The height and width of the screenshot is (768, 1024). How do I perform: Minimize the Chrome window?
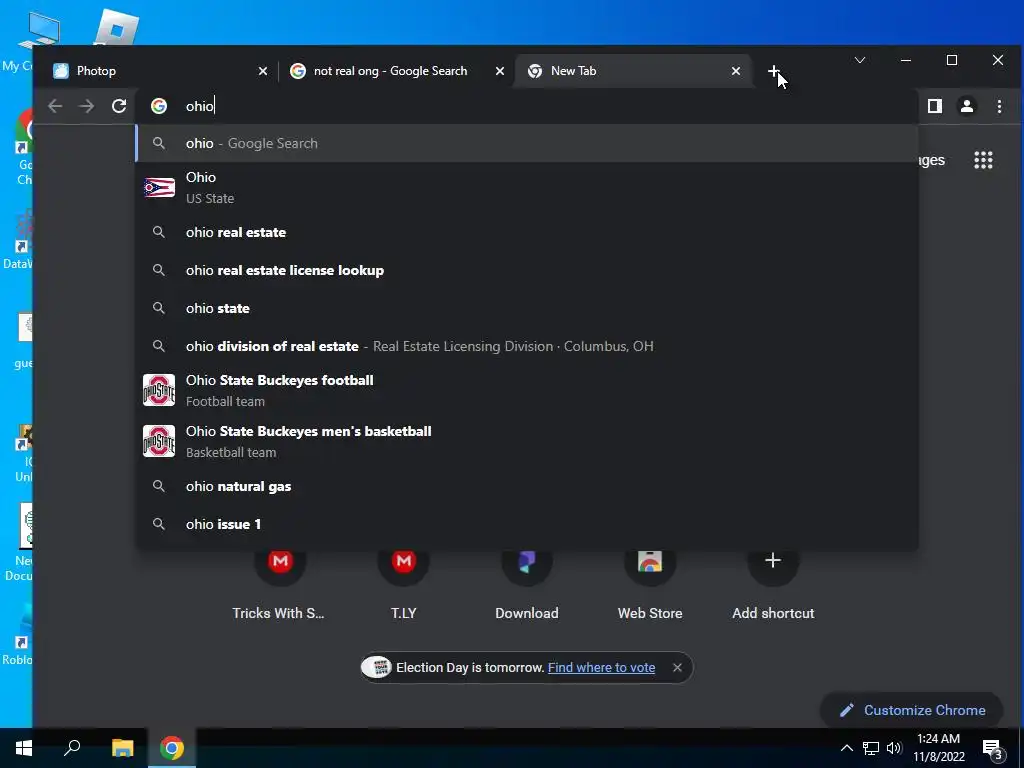(x=906, y=60)
